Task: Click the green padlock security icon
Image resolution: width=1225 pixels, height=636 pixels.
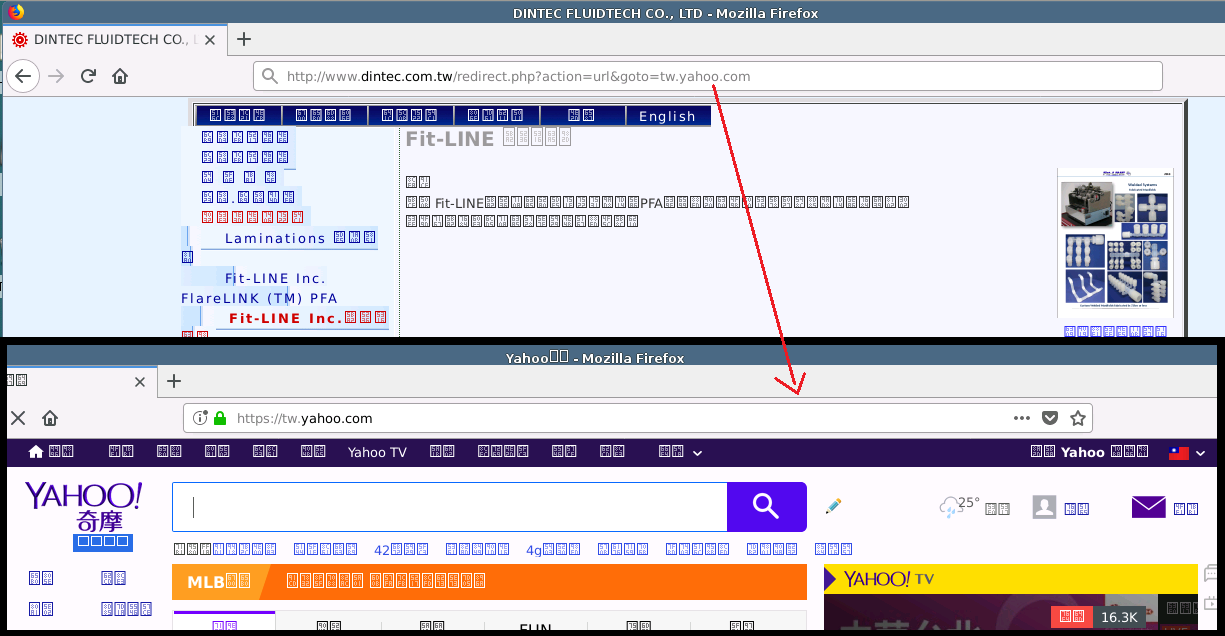Action: point(220,418)
